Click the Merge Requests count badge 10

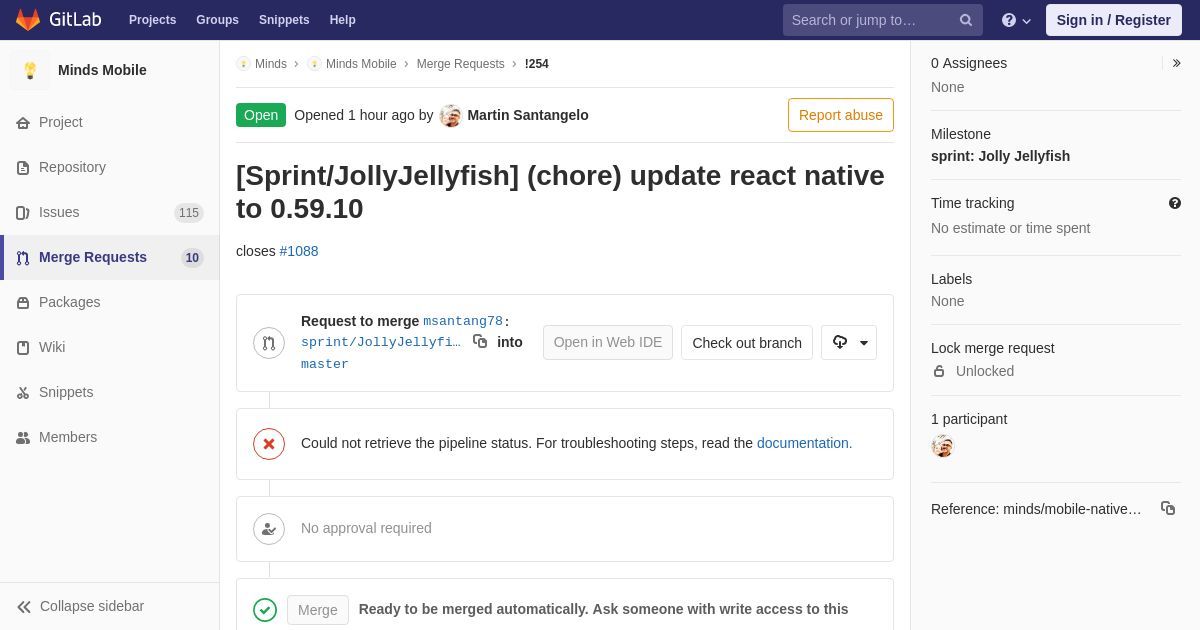[192, 258]
